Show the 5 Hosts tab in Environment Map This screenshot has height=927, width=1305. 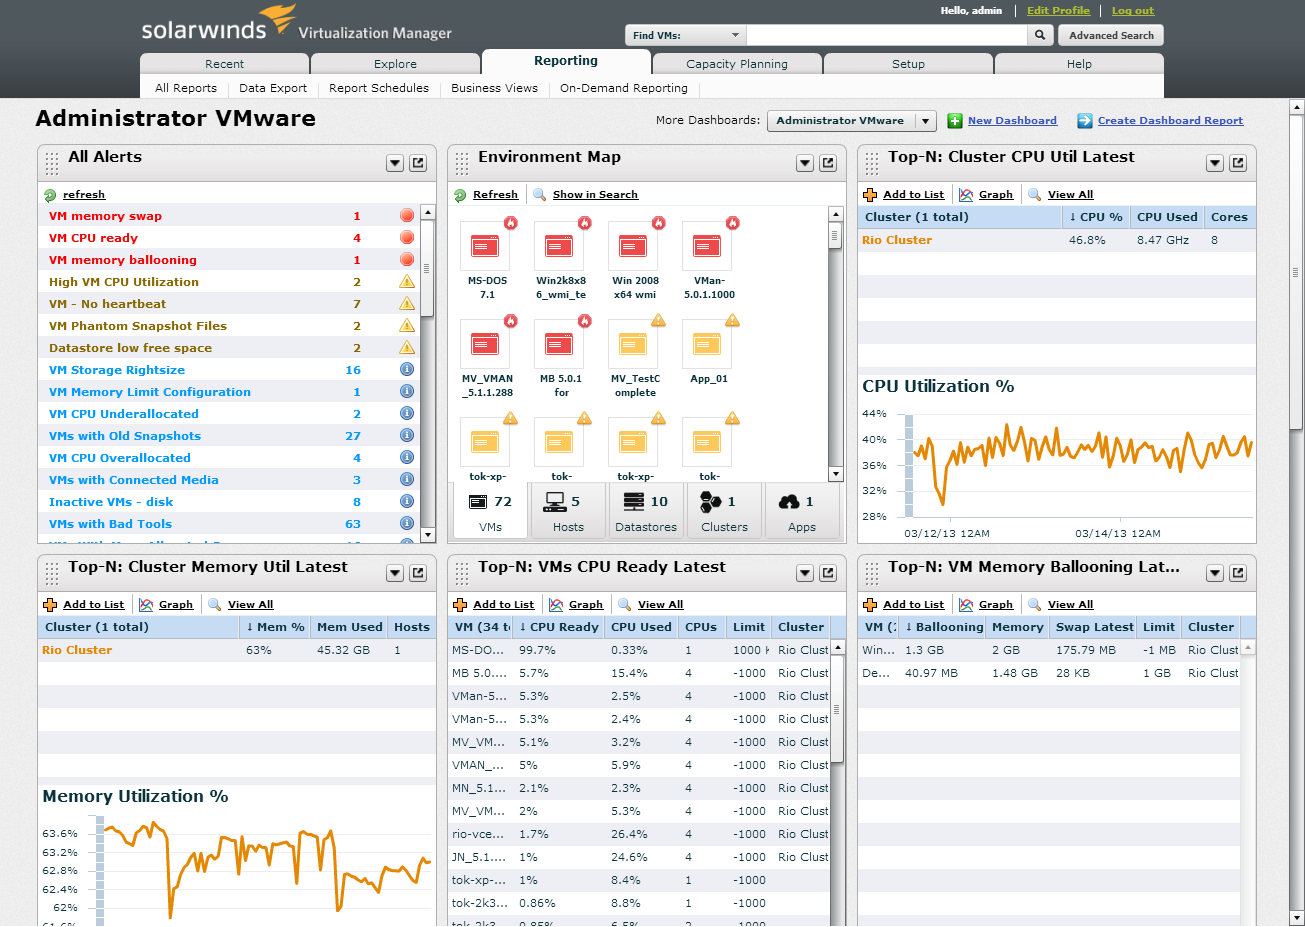pyautogui.click(x=568, y=512)
